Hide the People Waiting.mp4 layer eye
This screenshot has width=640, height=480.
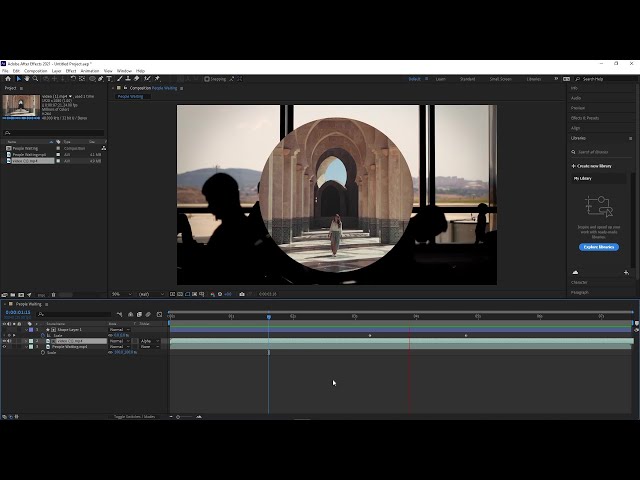tap(4, 346)
